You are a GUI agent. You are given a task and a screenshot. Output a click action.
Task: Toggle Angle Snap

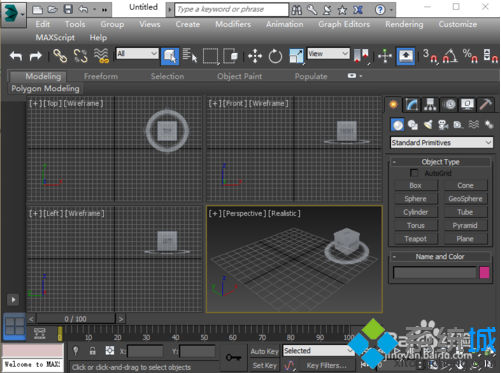coord(450,56)
